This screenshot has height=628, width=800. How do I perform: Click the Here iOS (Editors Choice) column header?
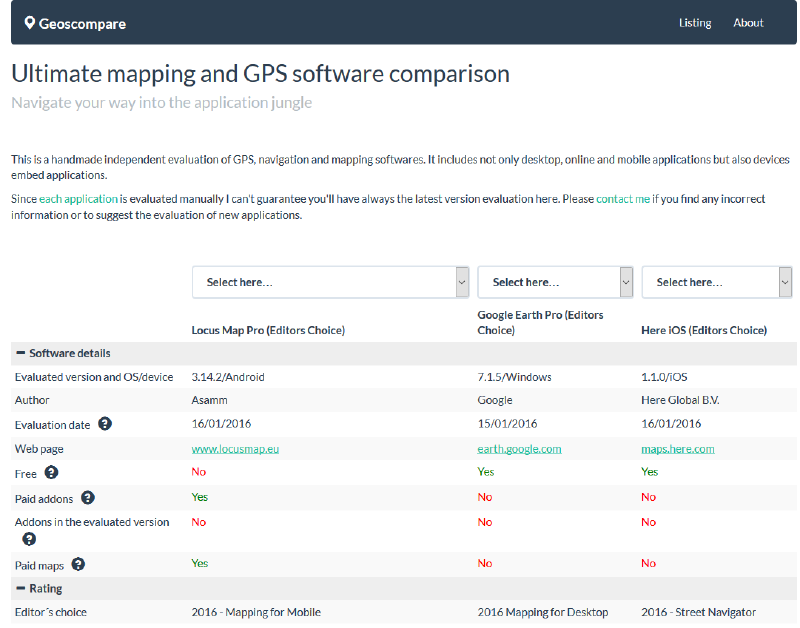[x=704, y=330]
